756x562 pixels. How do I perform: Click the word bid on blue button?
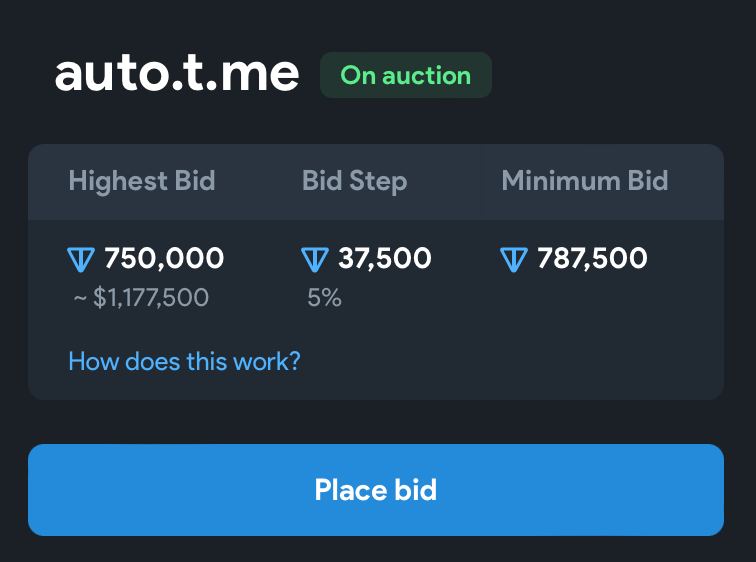(x=416, y=490)
